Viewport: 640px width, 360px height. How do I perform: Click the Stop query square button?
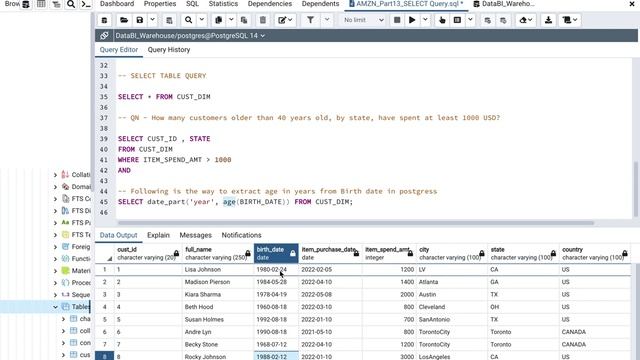[397, 20]
